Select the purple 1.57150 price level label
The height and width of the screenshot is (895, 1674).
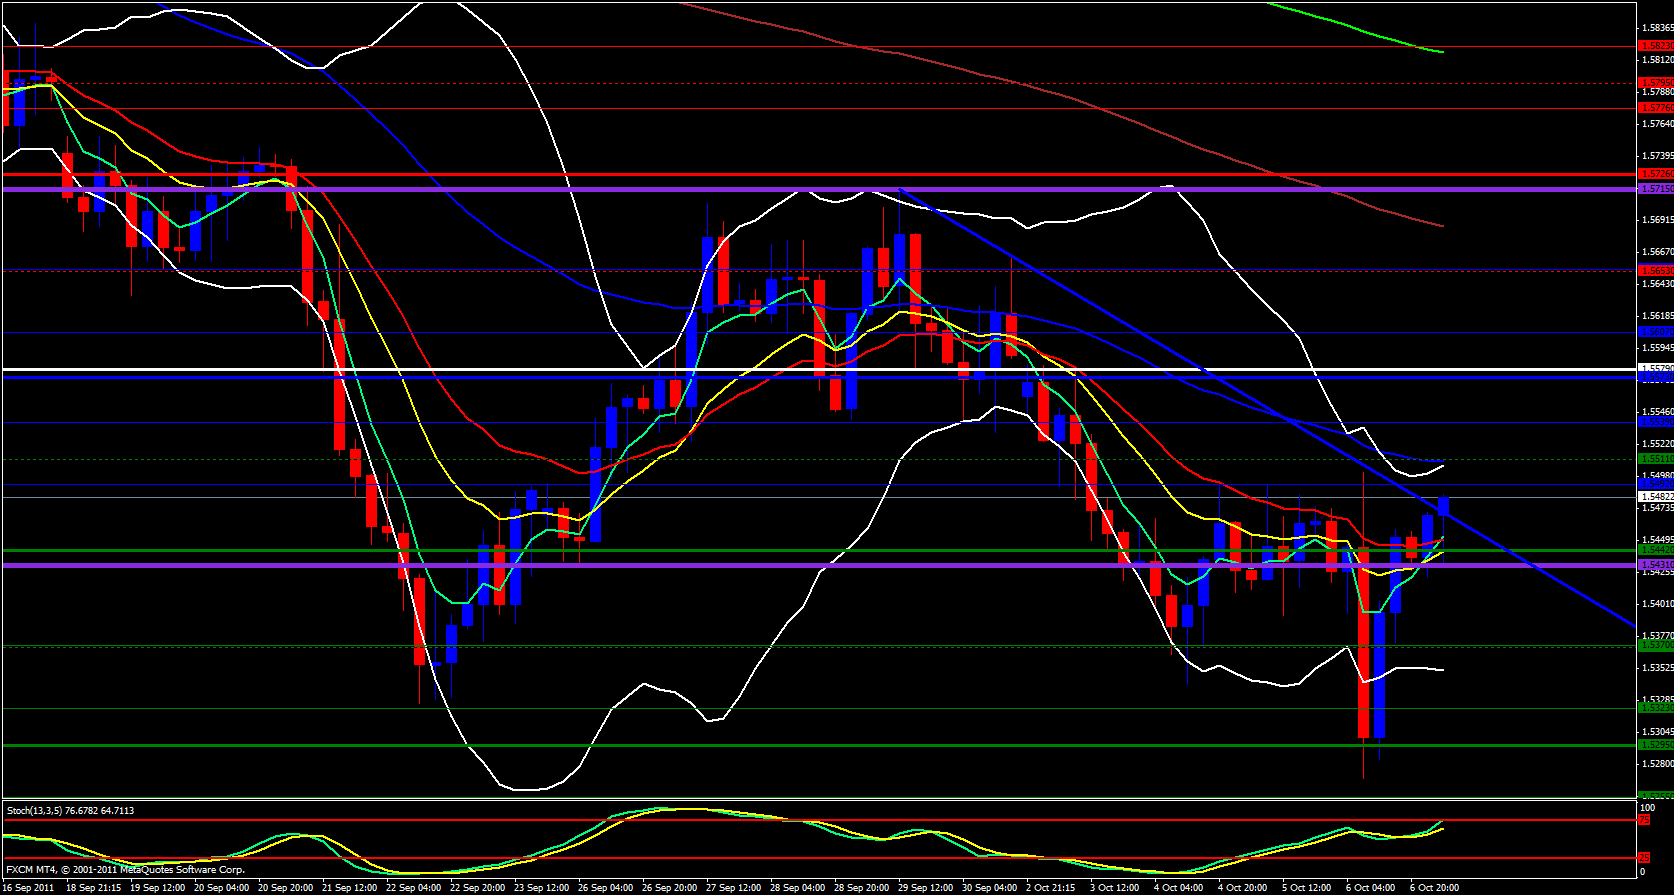point(1655,189)
